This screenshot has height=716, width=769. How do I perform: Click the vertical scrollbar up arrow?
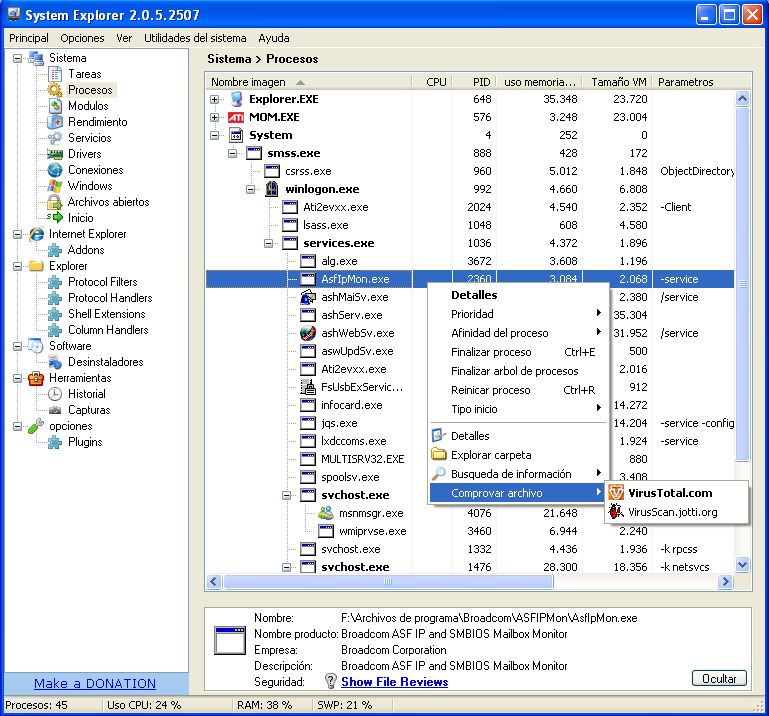pos(743,99)
